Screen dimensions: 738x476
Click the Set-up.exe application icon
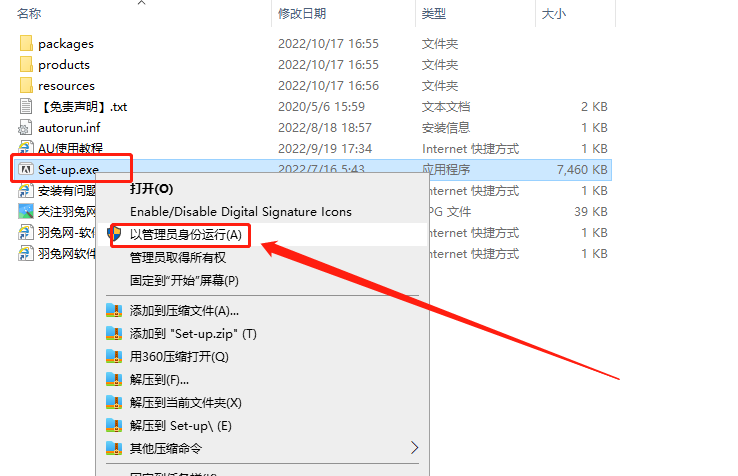pyautogui.click(x=26, y=170)
